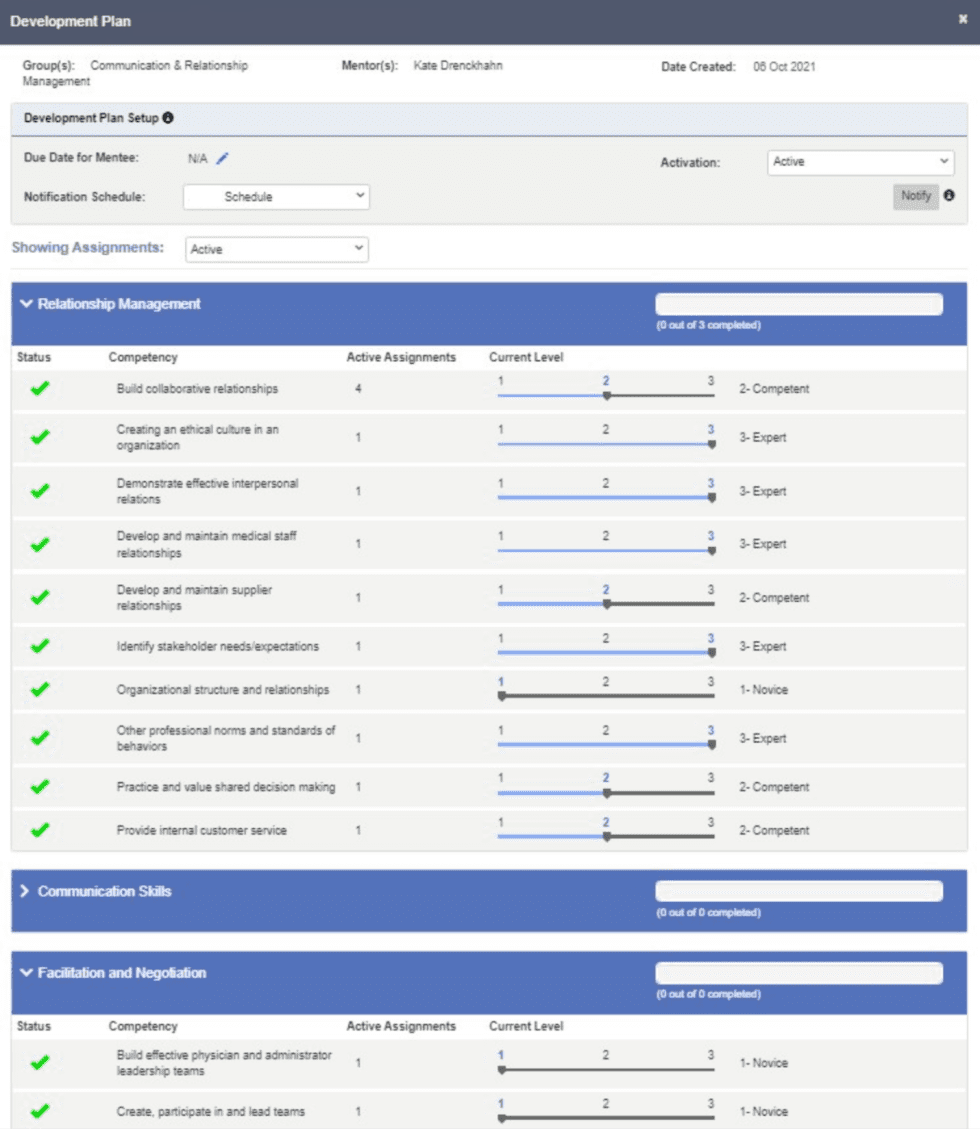
Task: Click checkmark for Create, participate in and lead teams
Action: point(40,1111)
